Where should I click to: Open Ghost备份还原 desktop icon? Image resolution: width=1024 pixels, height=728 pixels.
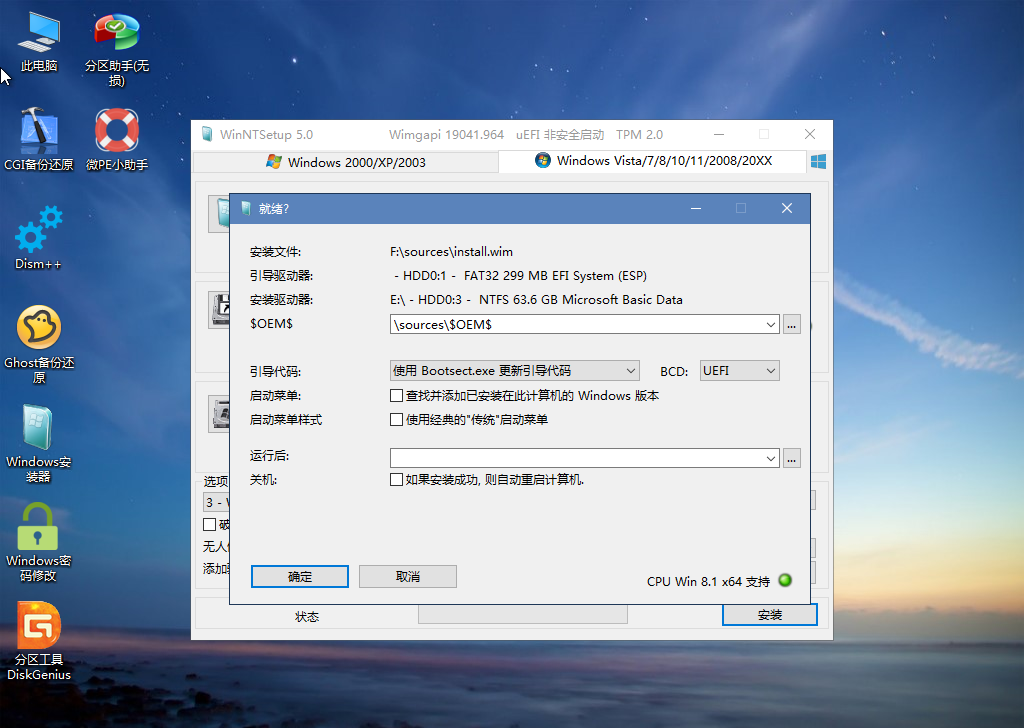click(39, 344)
